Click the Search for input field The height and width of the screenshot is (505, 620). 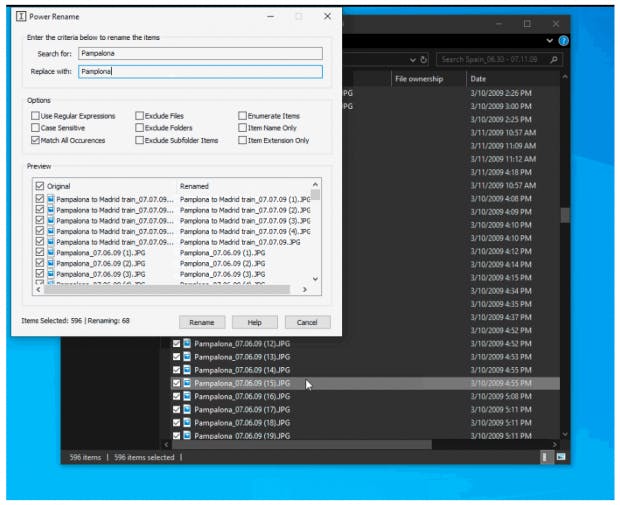(200, 53)
